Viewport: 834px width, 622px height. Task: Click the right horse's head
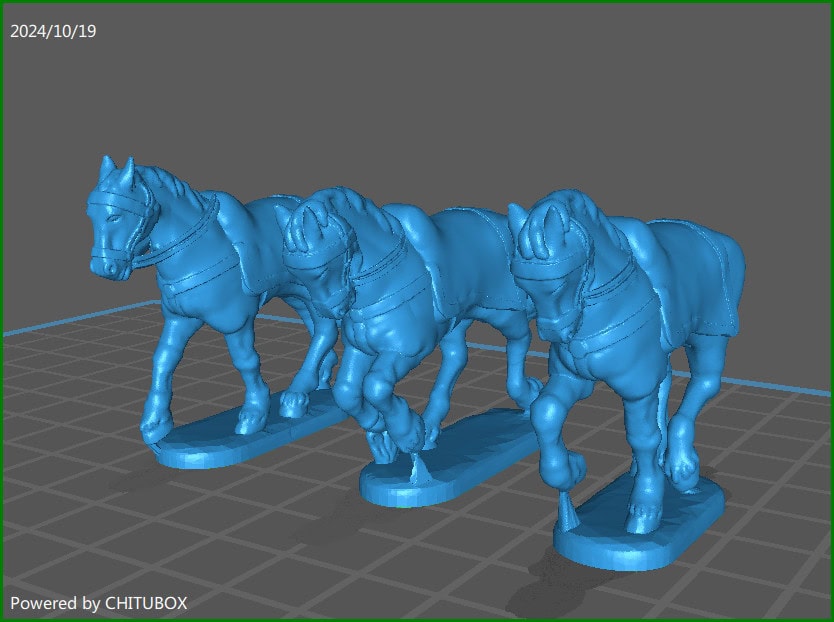point(545,255)
